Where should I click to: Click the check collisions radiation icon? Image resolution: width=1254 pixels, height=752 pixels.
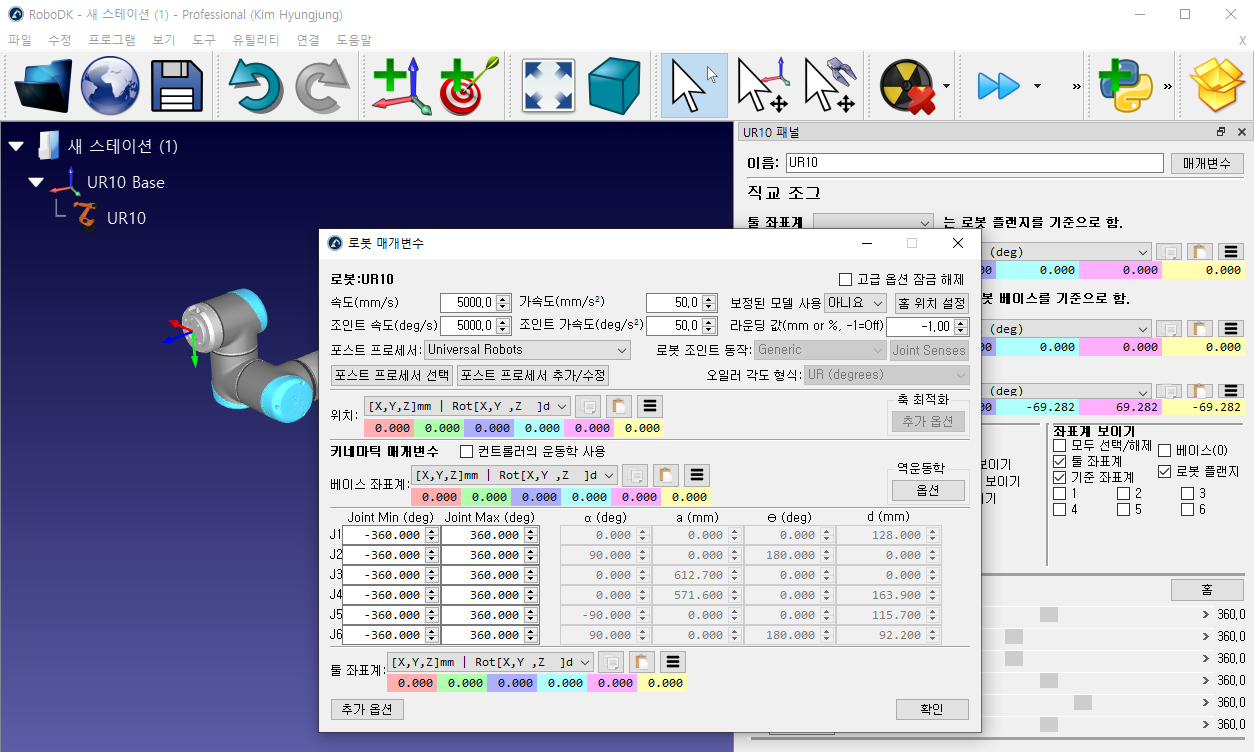pyautogui.click(x=907, y=86)
